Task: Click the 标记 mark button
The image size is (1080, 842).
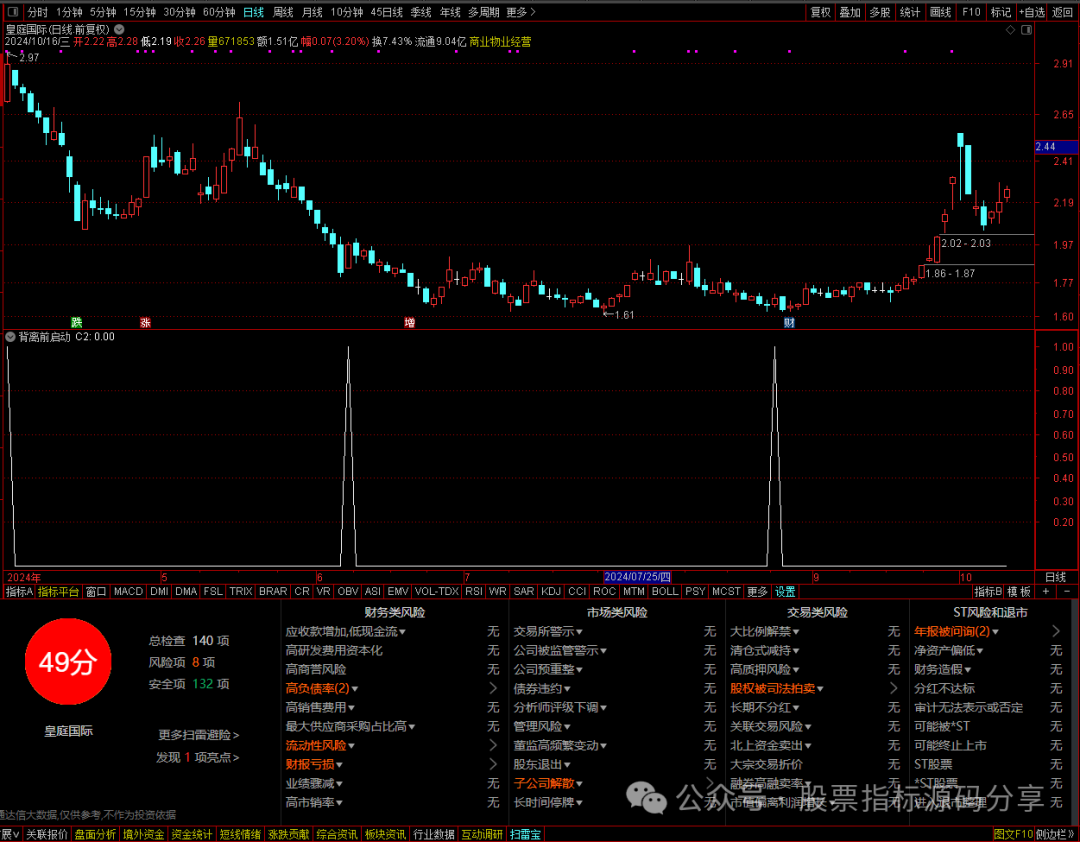Action: [1001, 12]
